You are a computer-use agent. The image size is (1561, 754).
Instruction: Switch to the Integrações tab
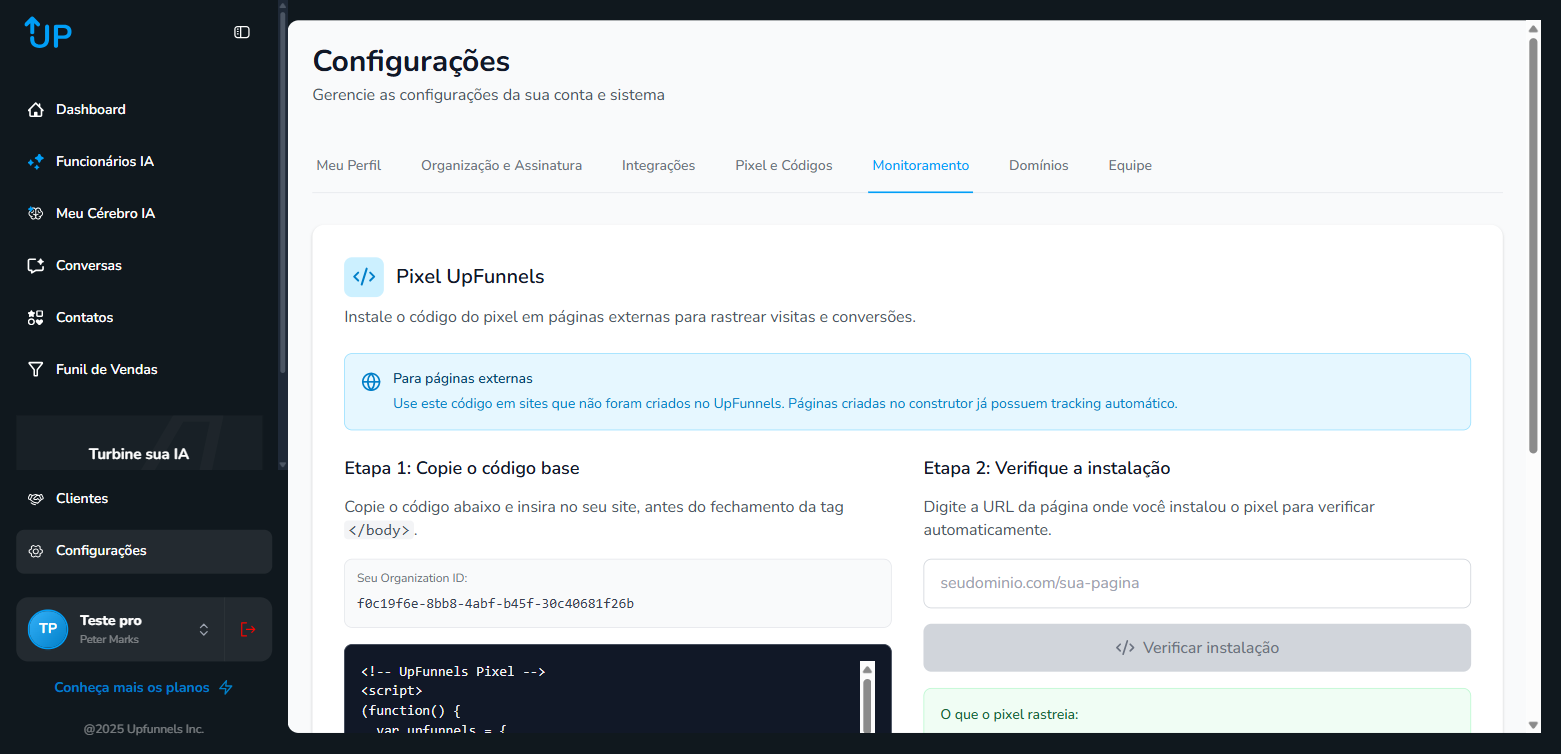[x=658, y=166]
